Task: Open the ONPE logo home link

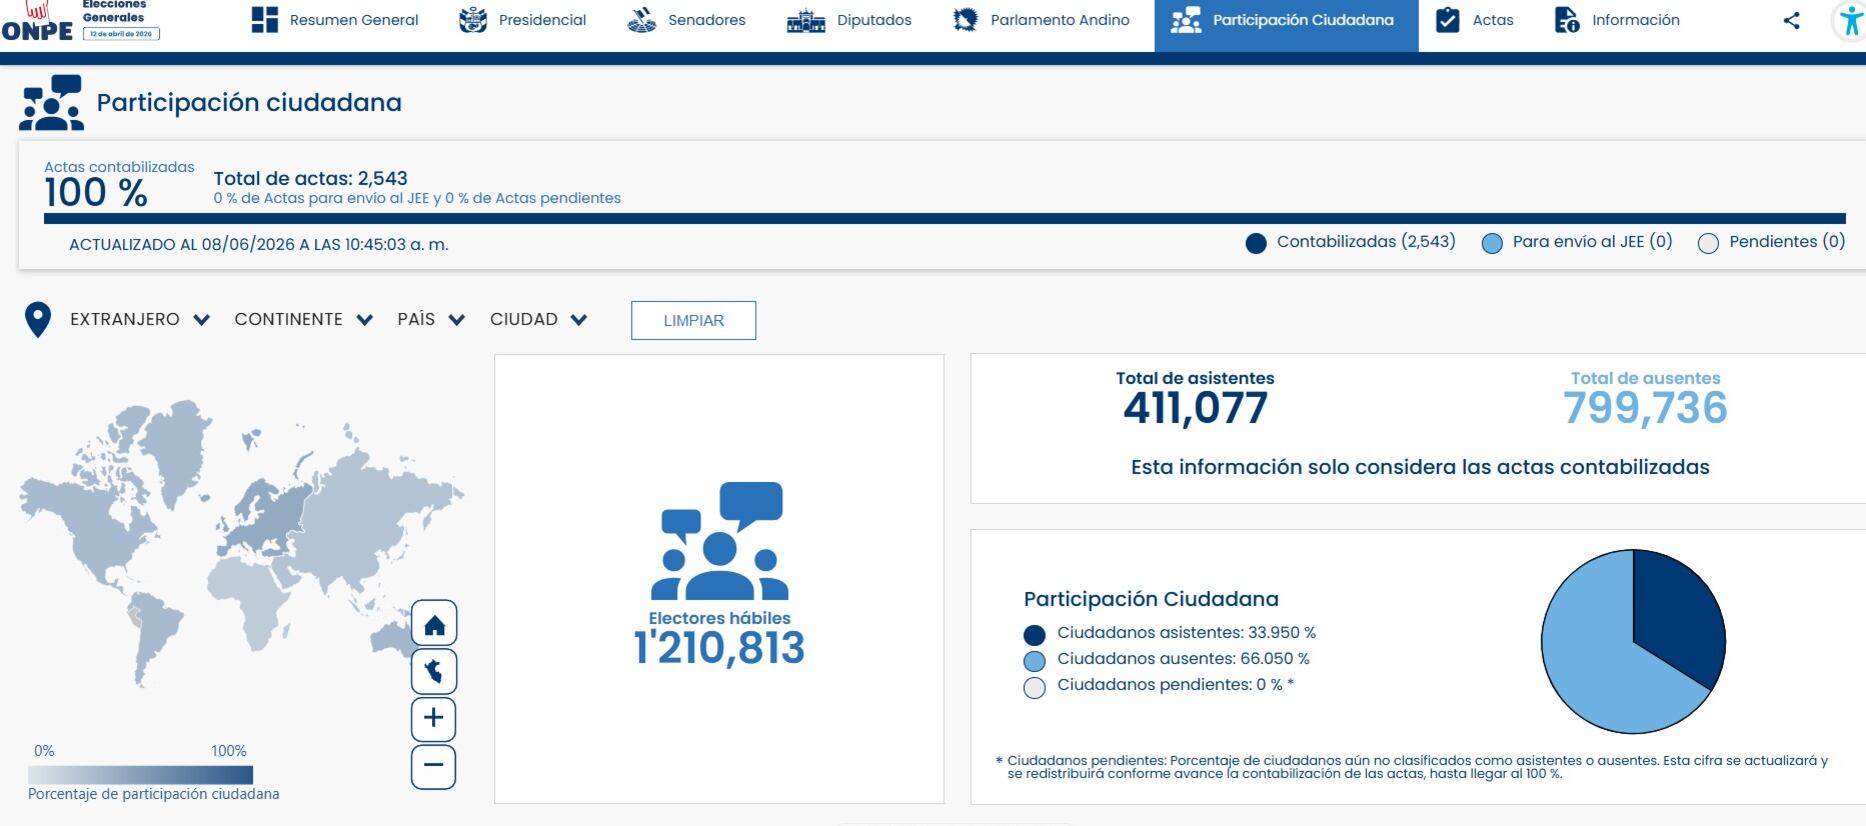Action: 38,22
